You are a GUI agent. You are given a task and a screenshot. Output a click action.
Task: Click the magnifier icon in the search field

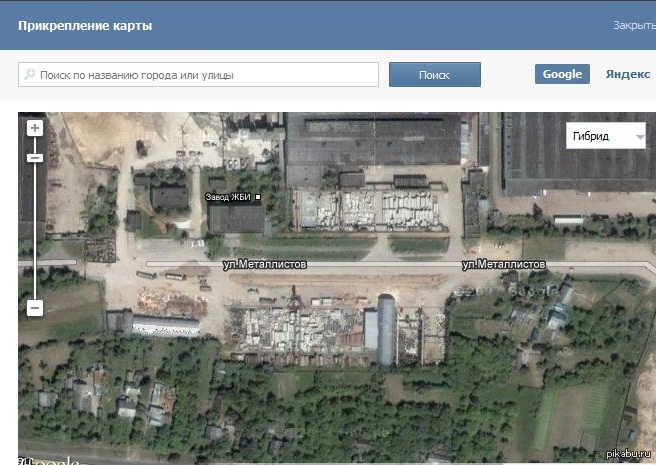[30, 75]
